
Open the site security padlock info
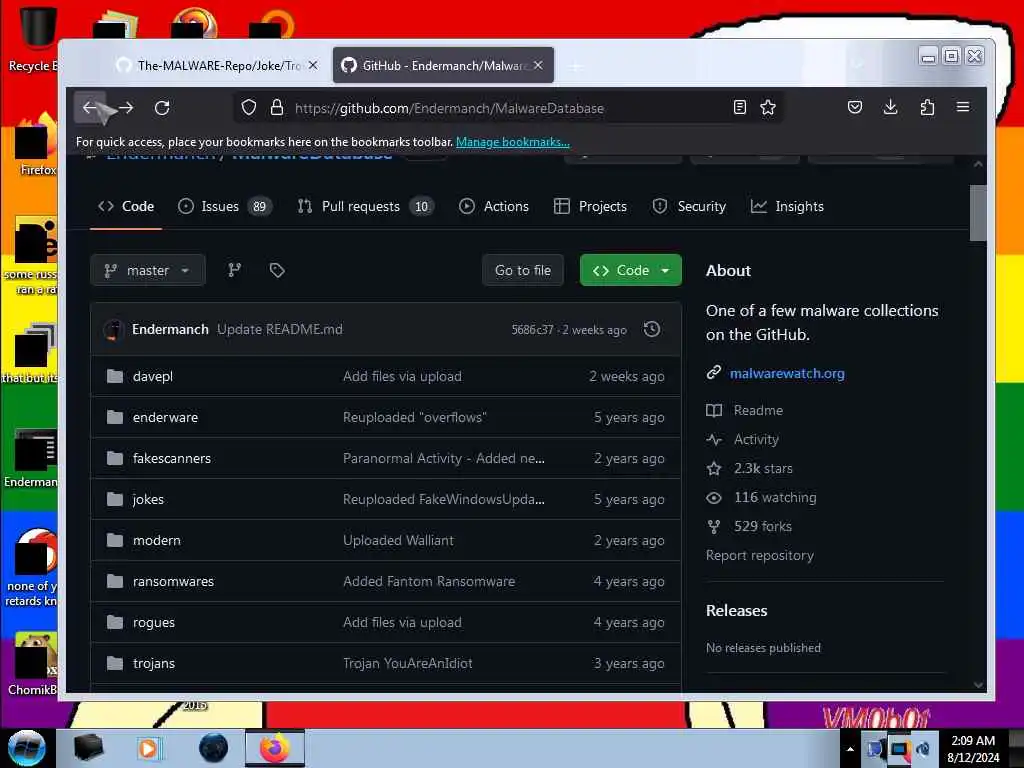[277, 108]
